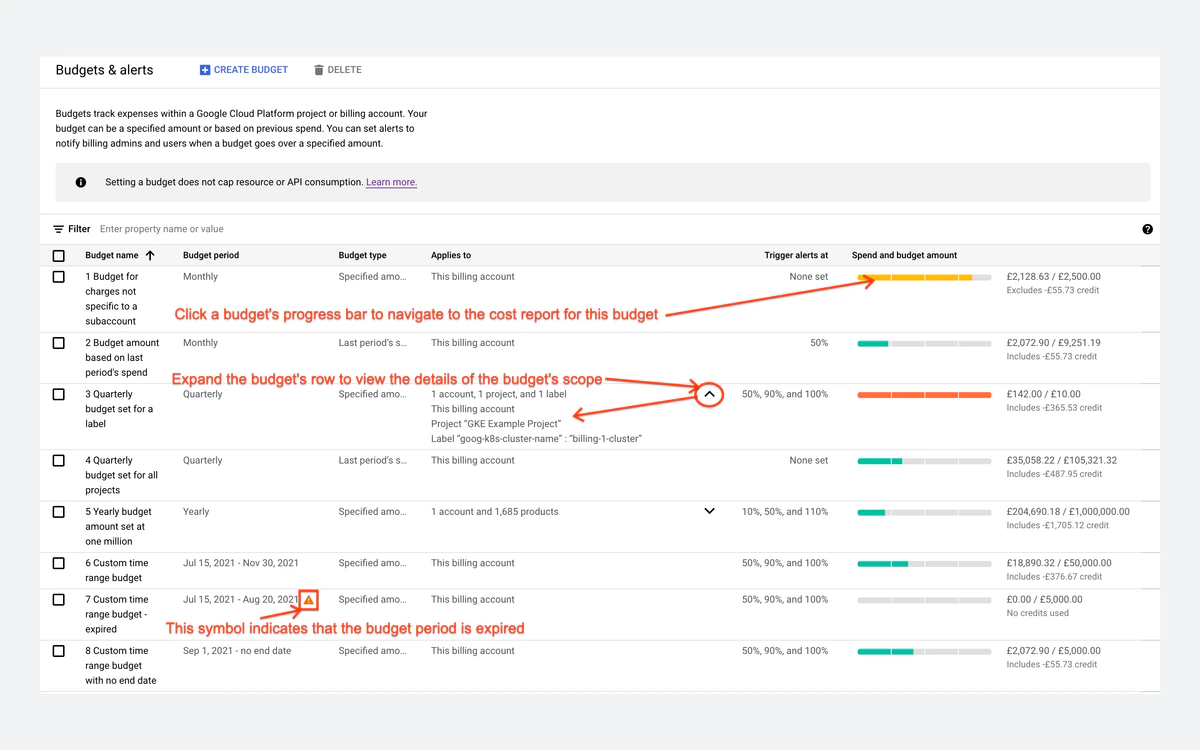Viewport: 1200px width, 750px height.
Task: Open the help question mark icon
Action: click(x=1147, y=229)
